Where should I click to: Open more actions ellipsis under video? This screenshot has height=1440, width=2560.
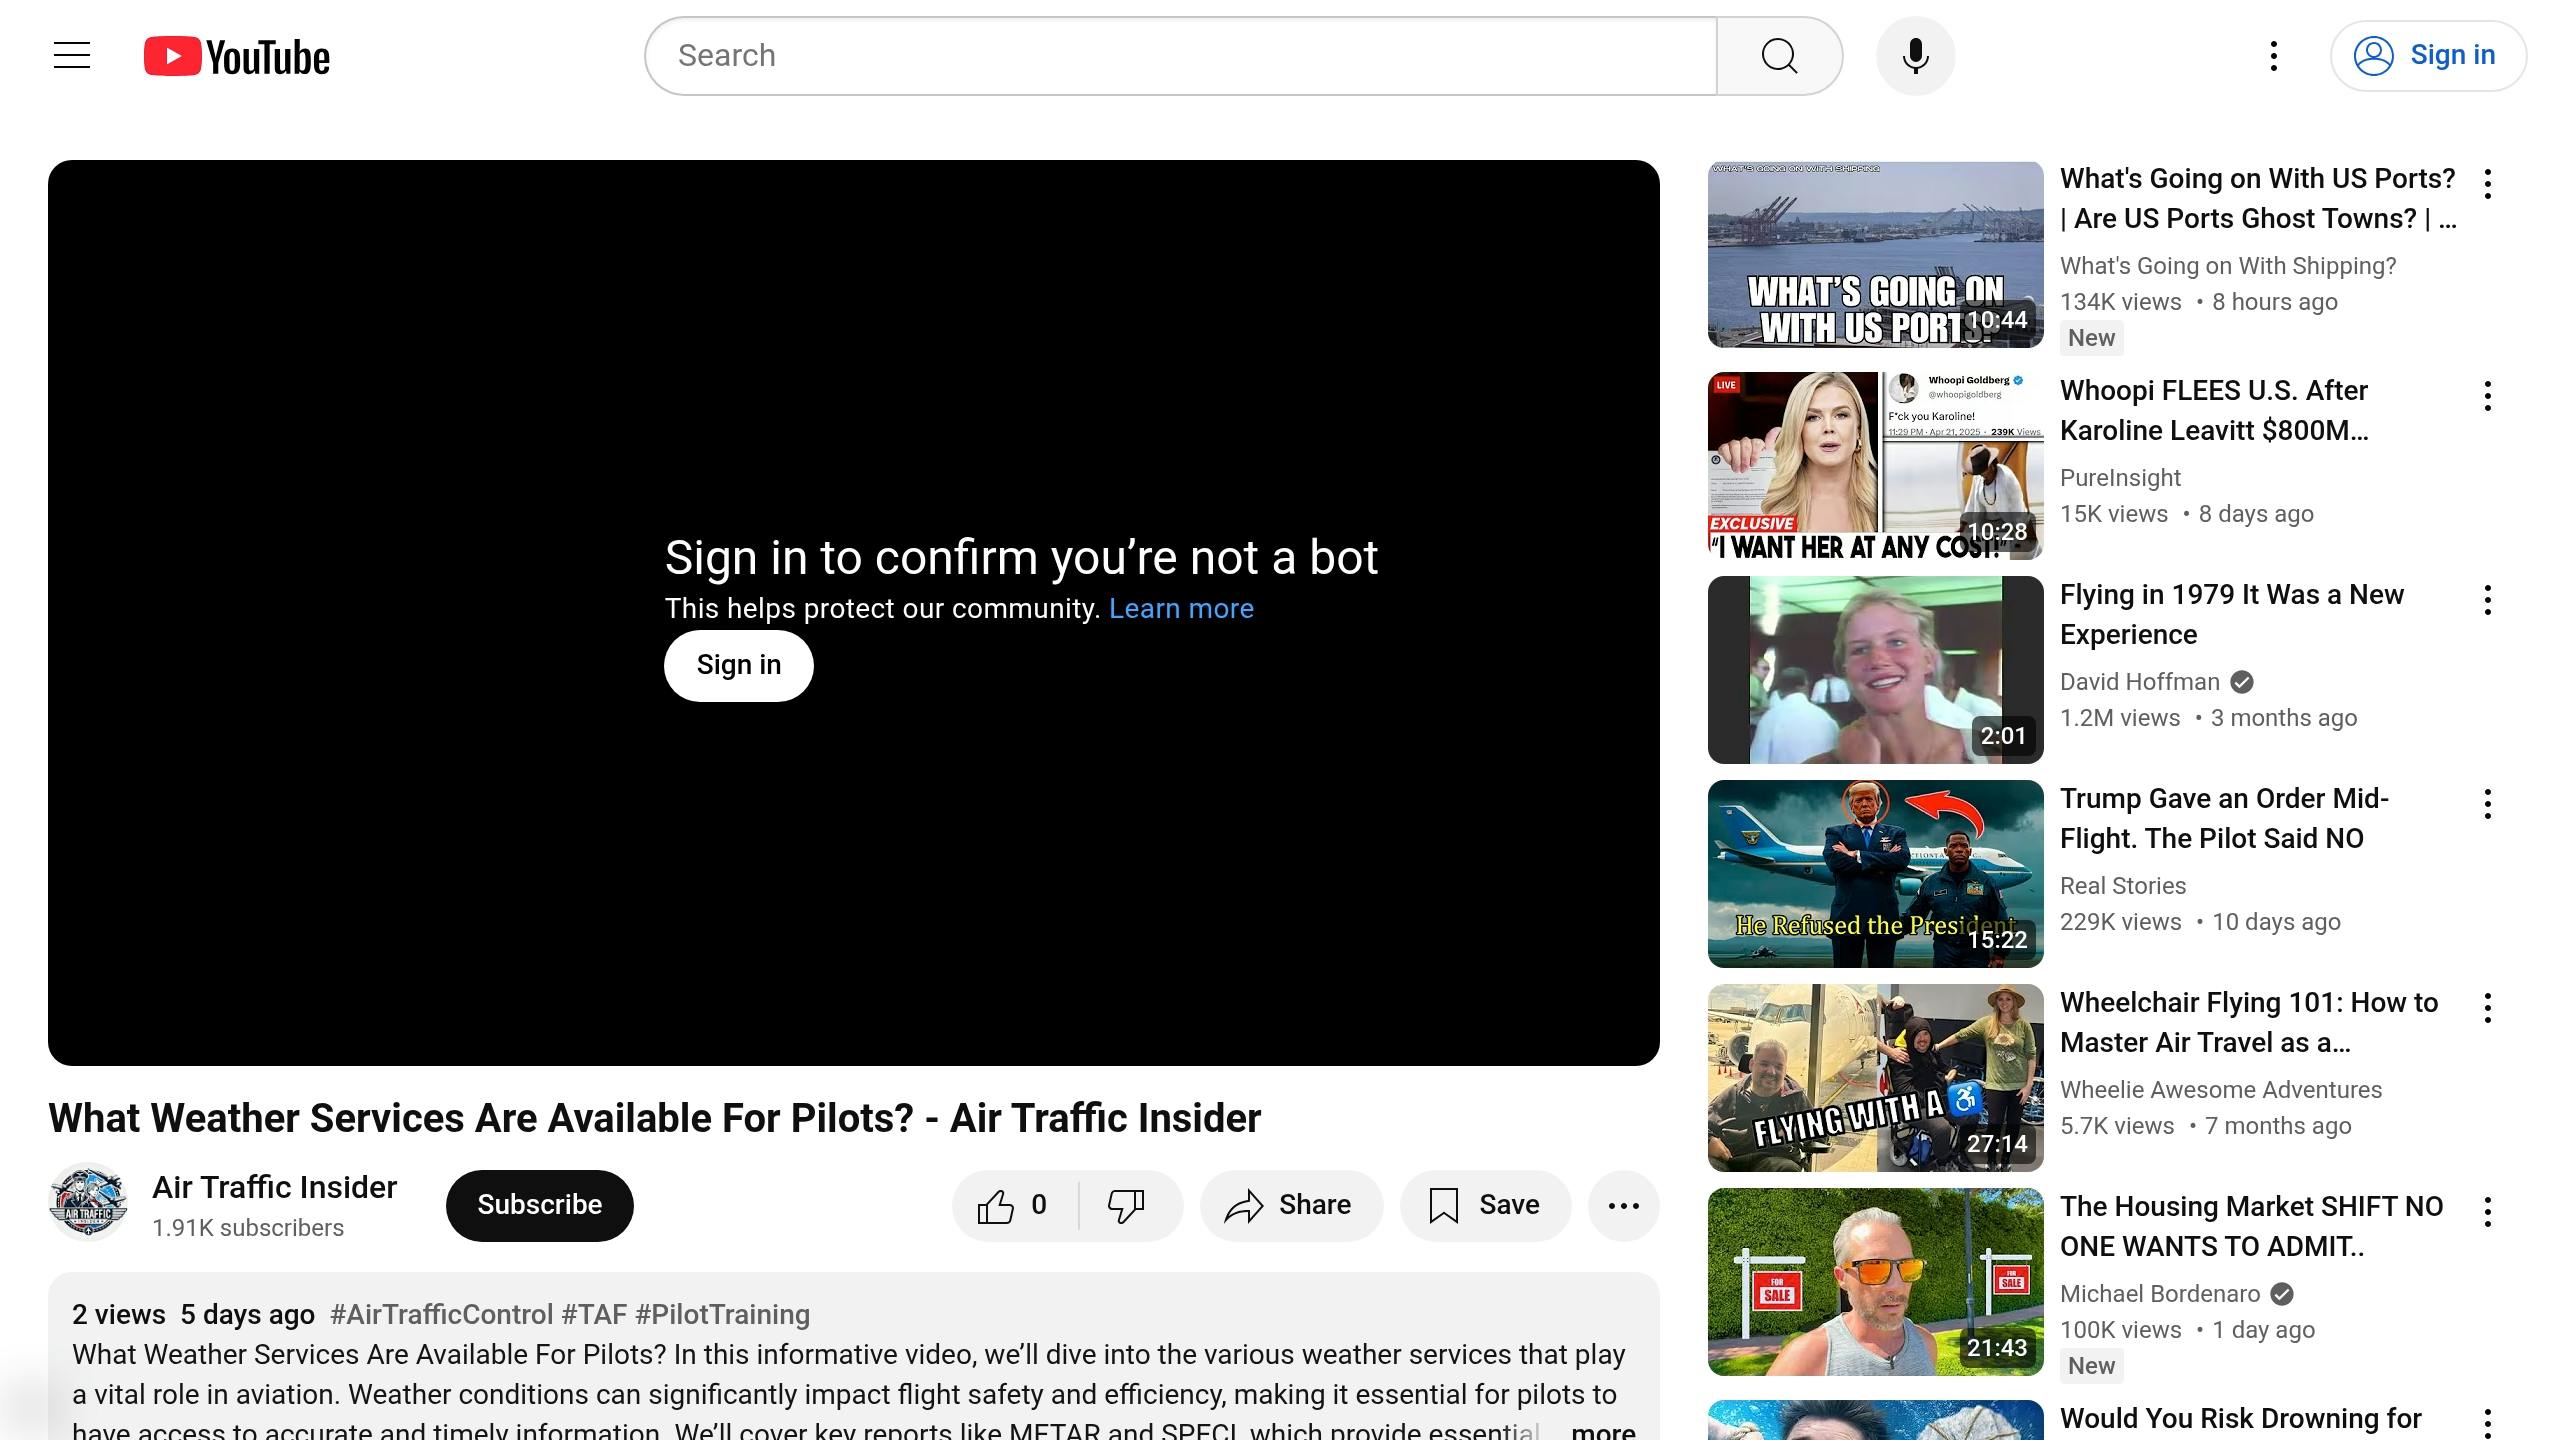coord(1623,1206)
